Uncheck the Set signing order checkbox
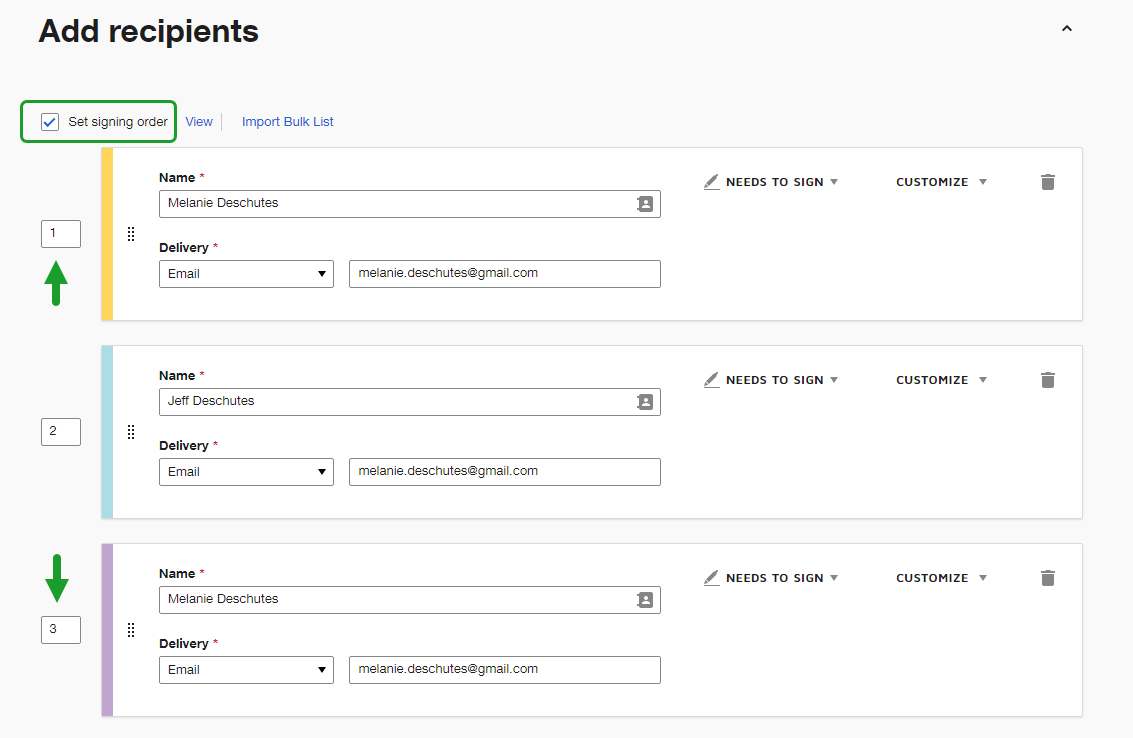 click(50, 122)
